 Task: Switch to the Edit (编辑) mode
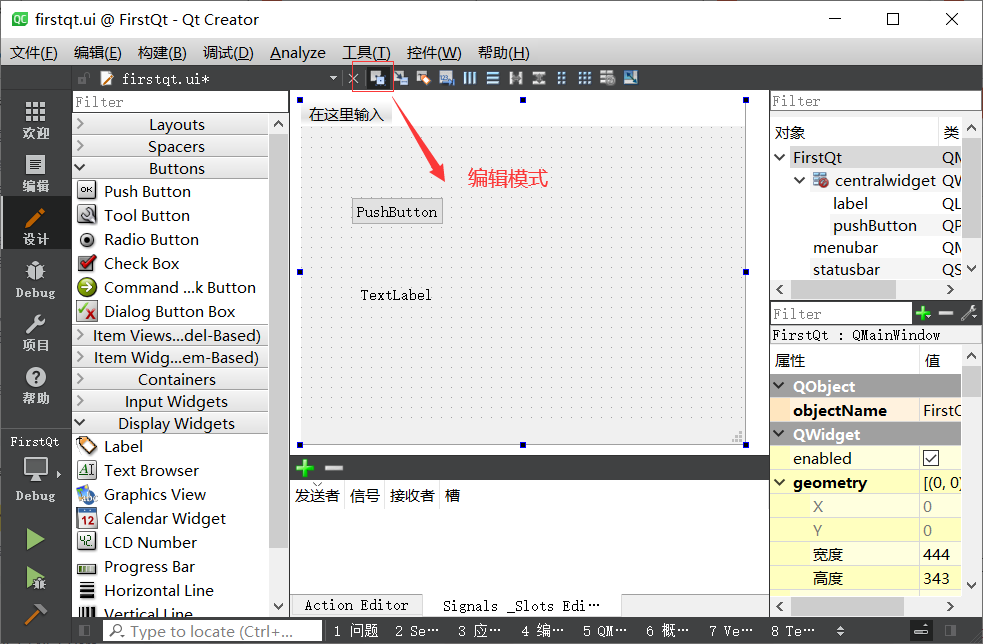point(35,173)
